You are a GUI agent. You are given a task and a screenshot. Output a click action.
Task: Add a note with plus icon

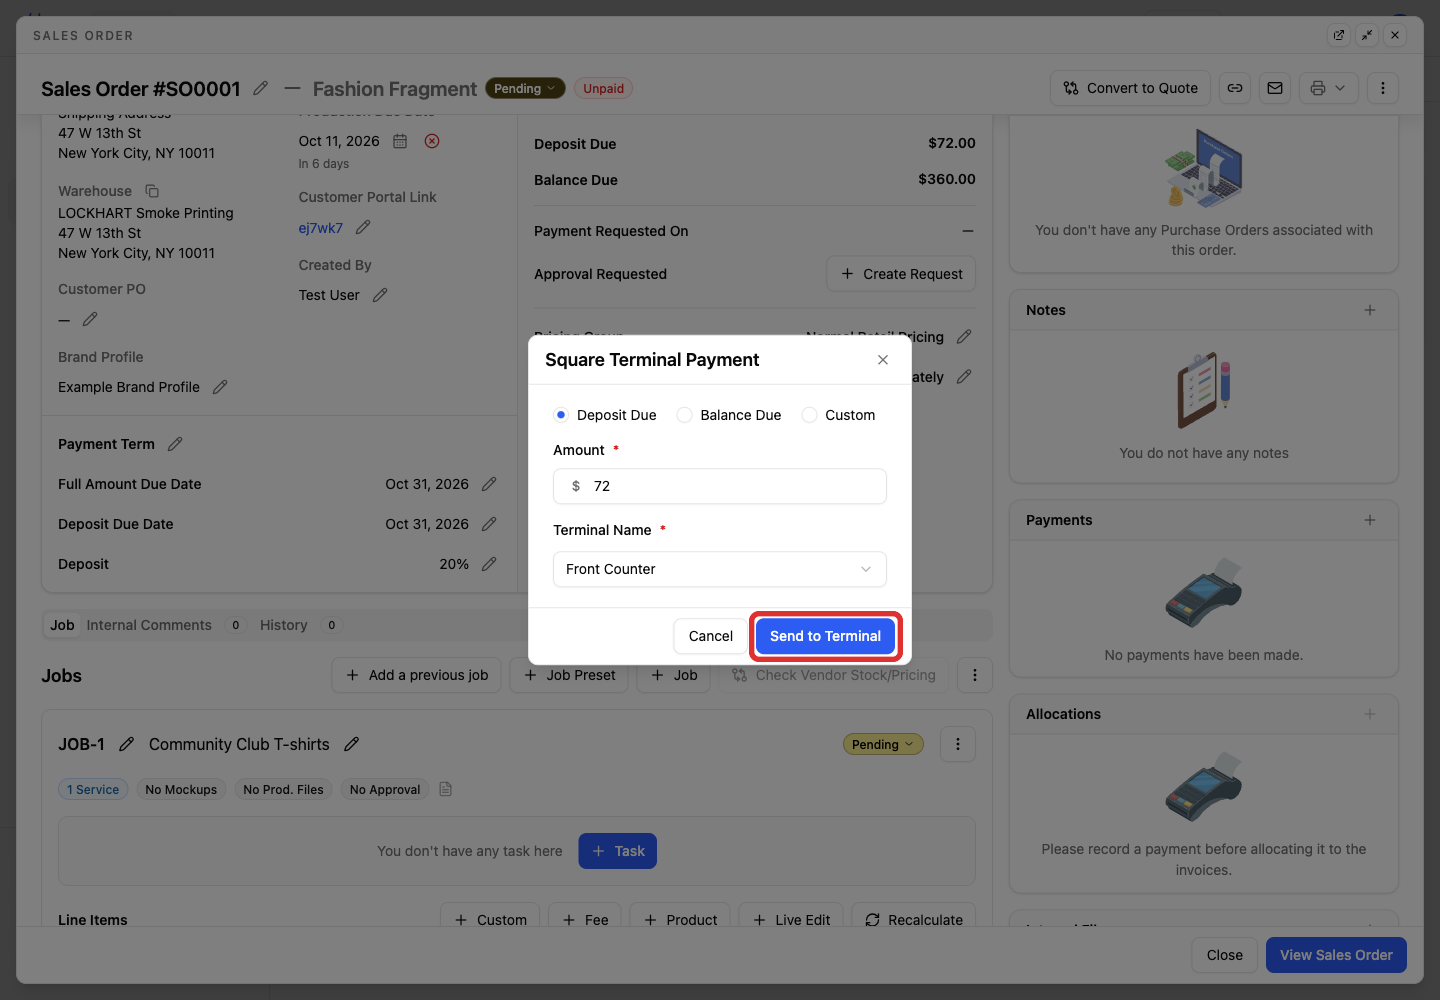(1370, 310)
